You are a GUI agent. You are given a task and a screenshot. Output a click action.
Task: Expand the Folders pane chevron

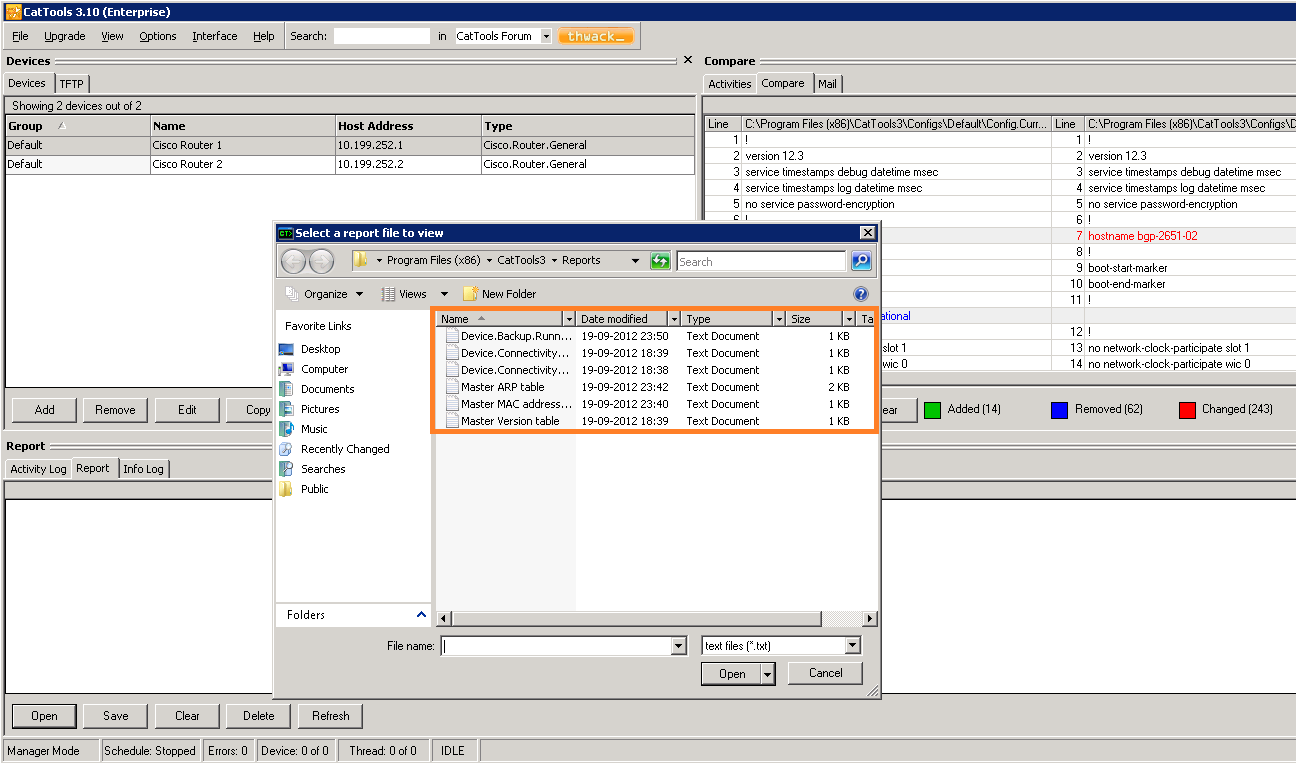(421, 615)
